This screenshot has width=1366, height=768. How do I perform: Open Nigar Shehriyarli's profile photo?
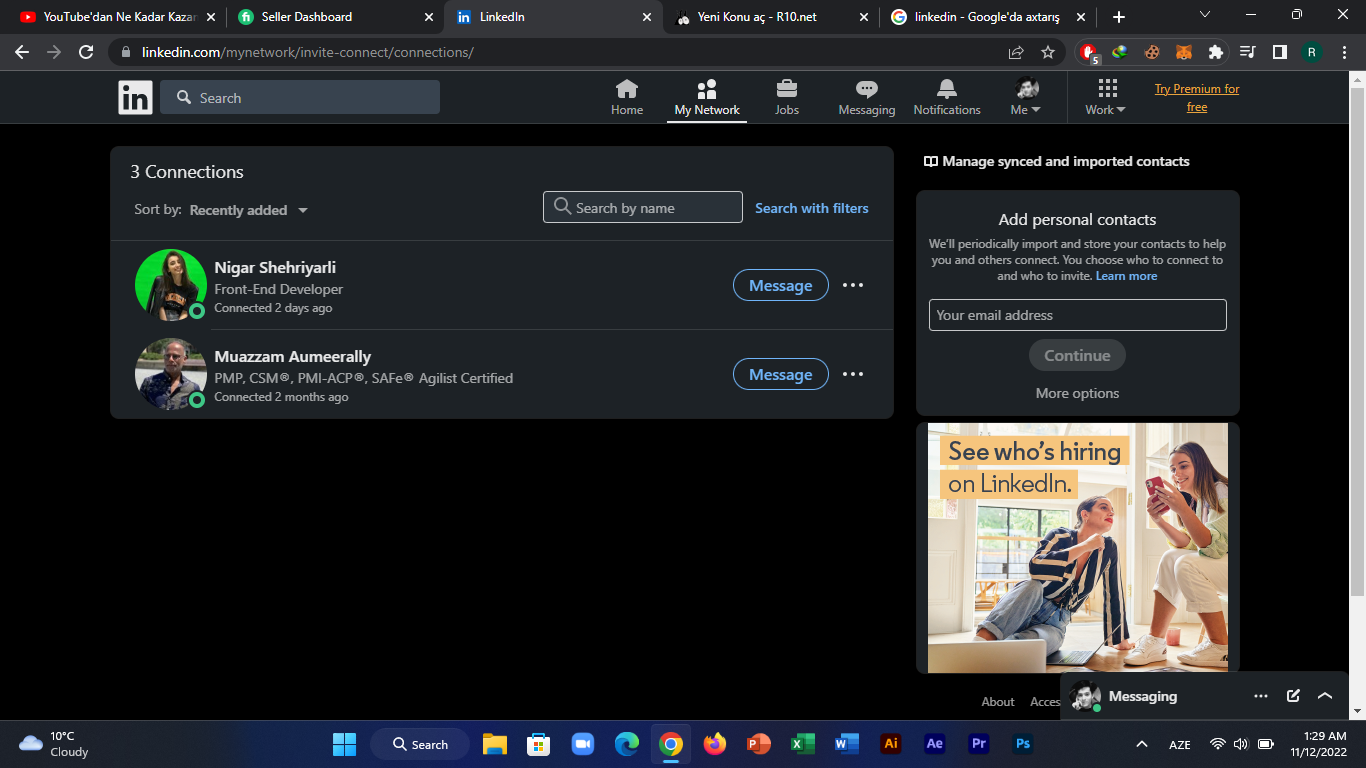pyautogui.click(x=171, y=285)
